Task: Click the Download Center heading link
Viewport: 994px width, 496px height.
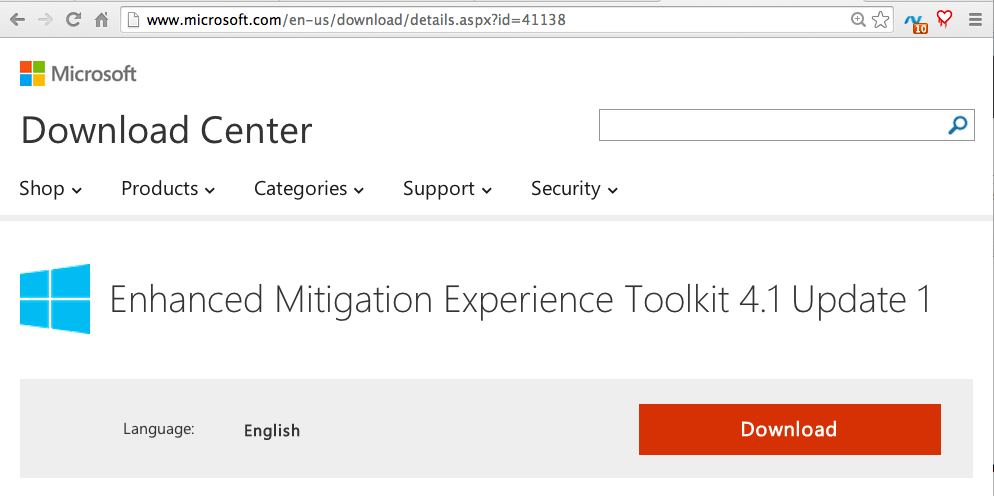Action: click(166, 130)
